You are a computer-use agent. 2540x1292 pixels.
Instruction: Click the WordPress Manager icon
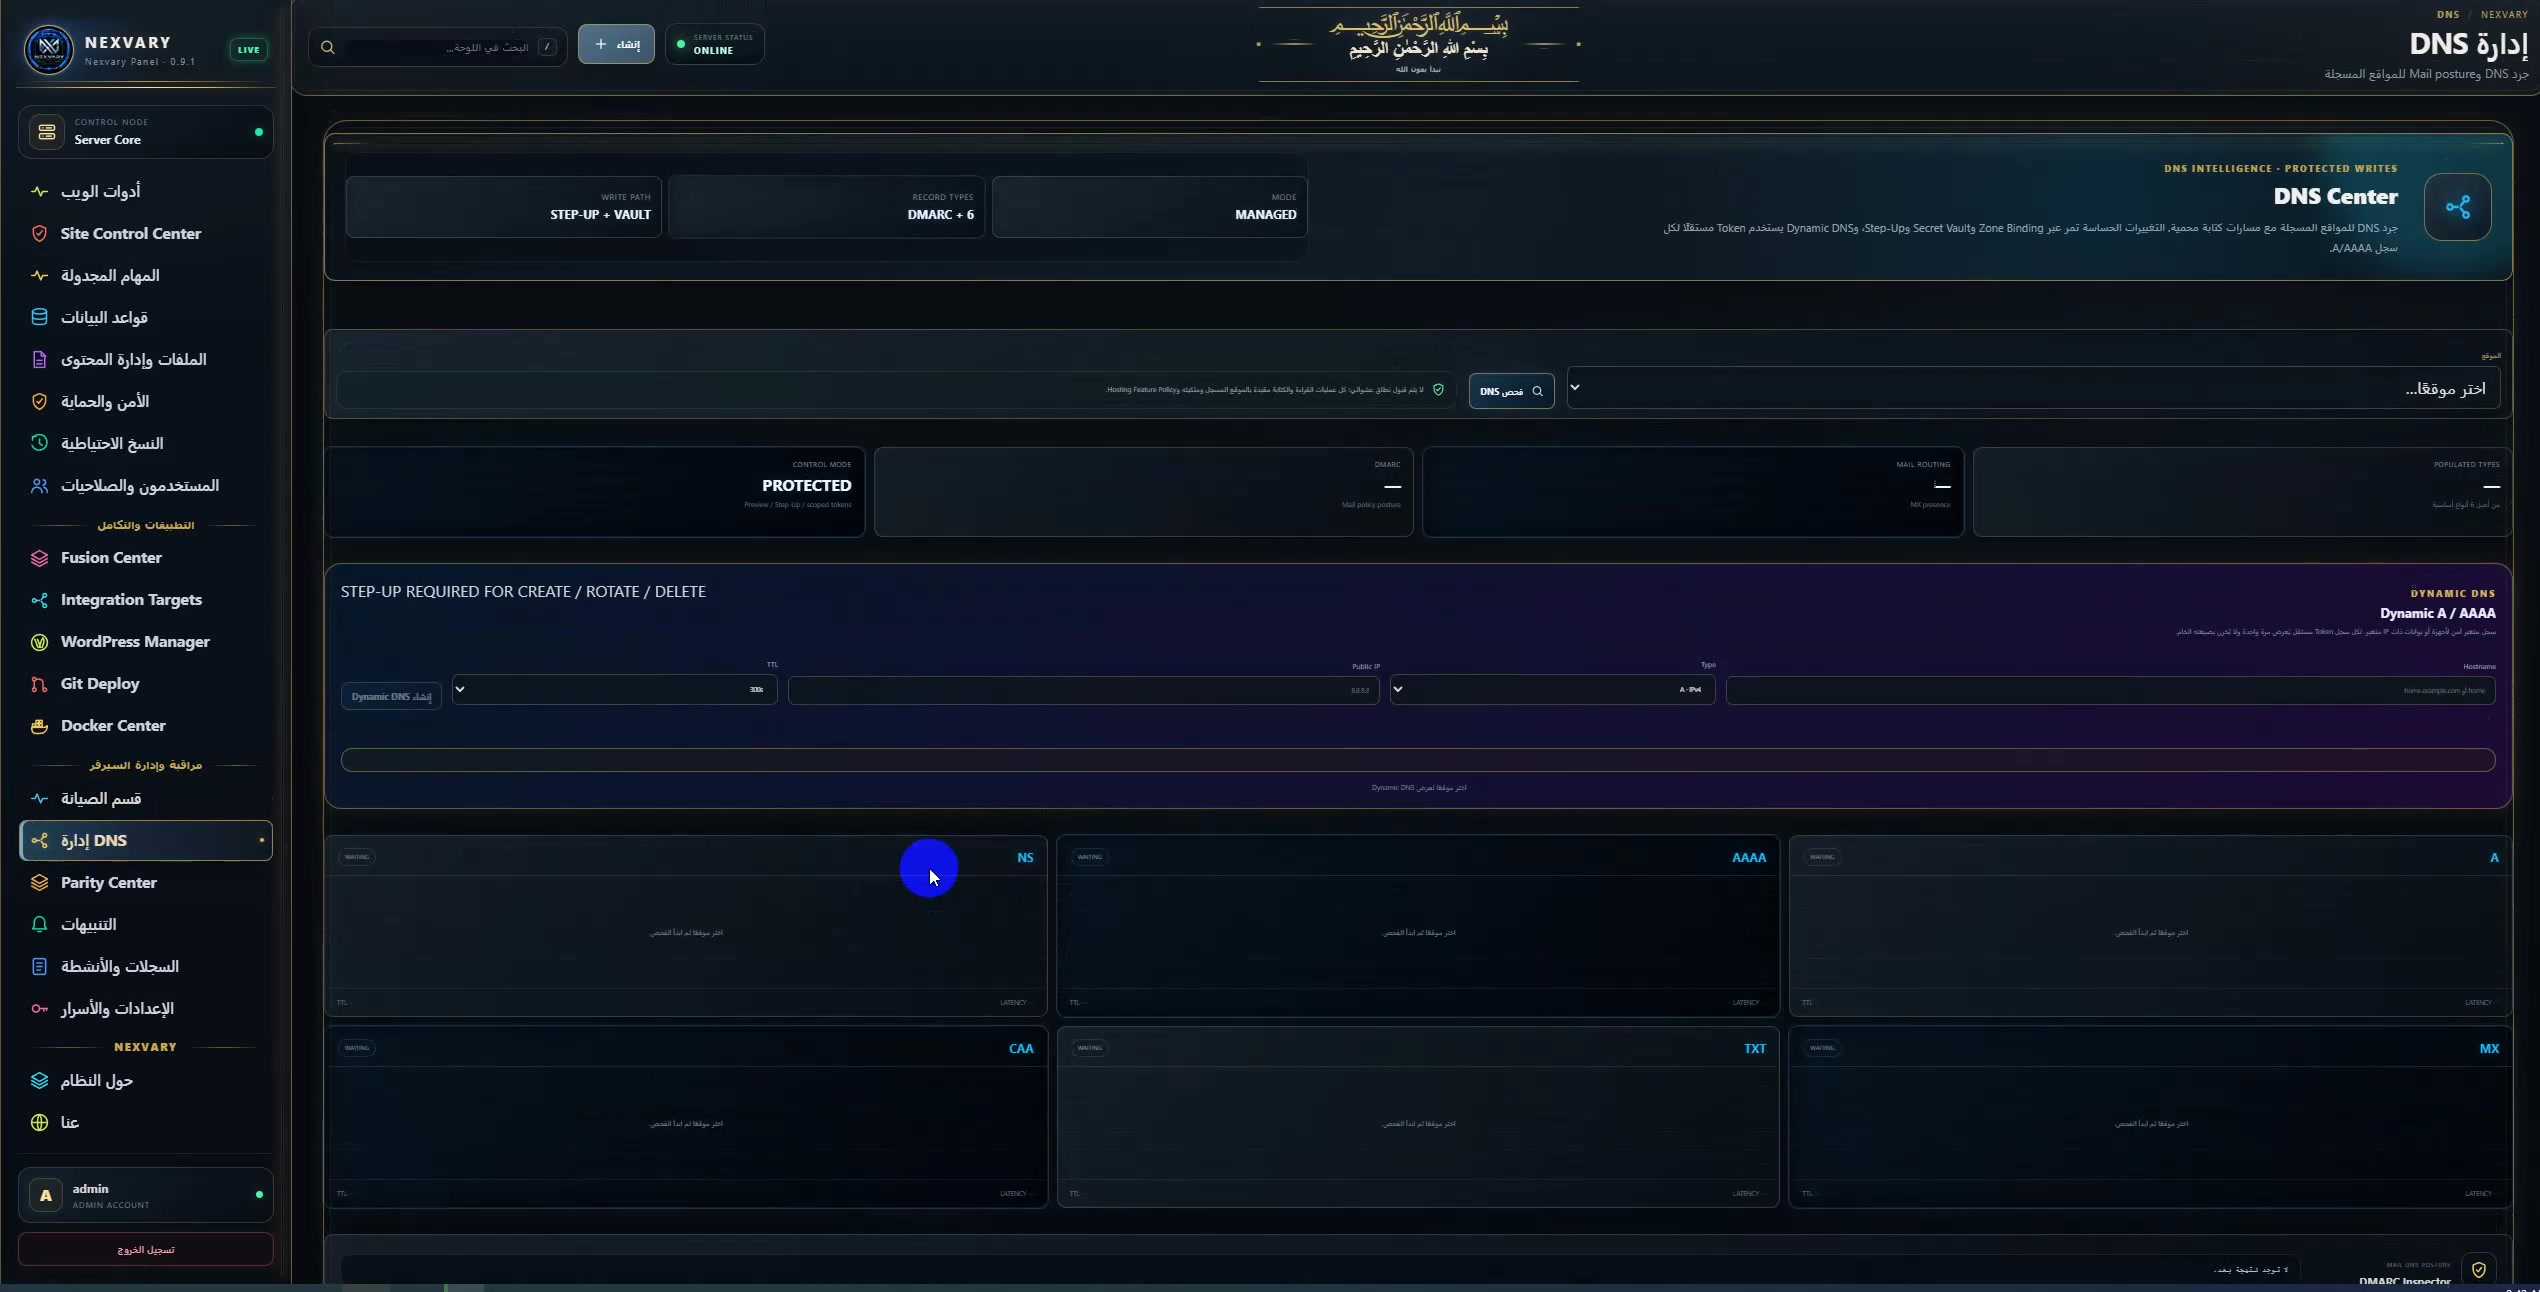(40, 642)
